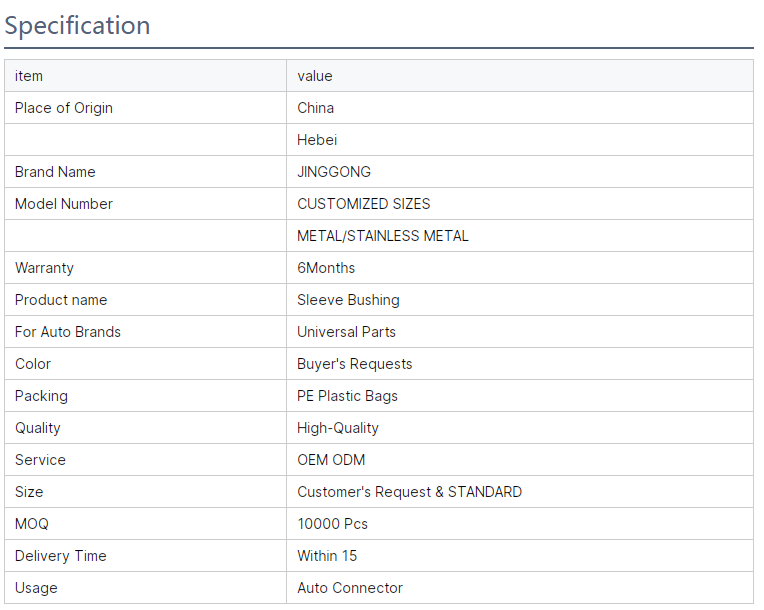This screenshot has width=764, height=610.
Task: Click the China value cell
Action: pos(316,108)
